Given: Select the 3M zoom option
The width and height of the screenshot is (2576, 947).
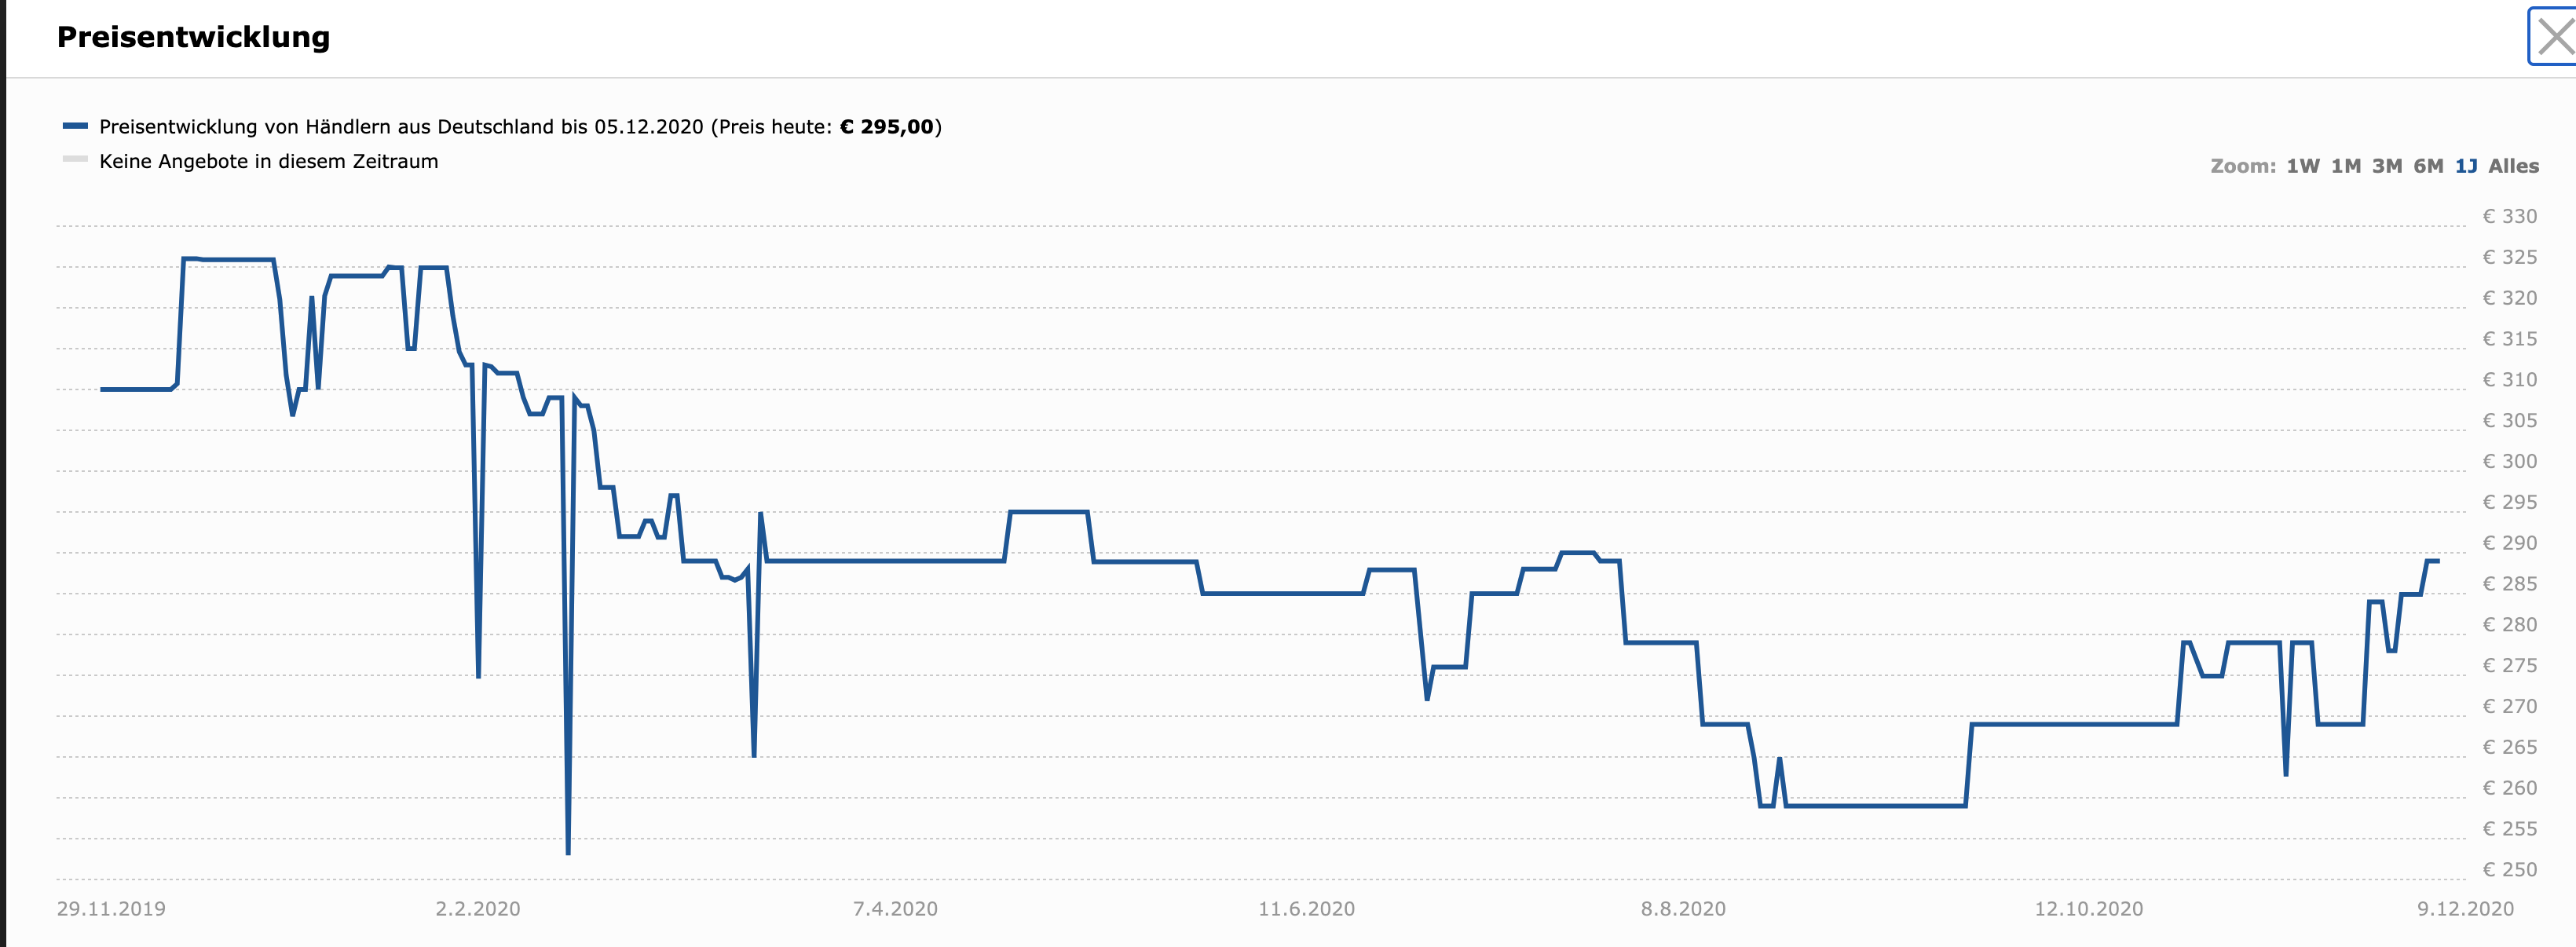Looking at the screenshot, I should 2386,166.
